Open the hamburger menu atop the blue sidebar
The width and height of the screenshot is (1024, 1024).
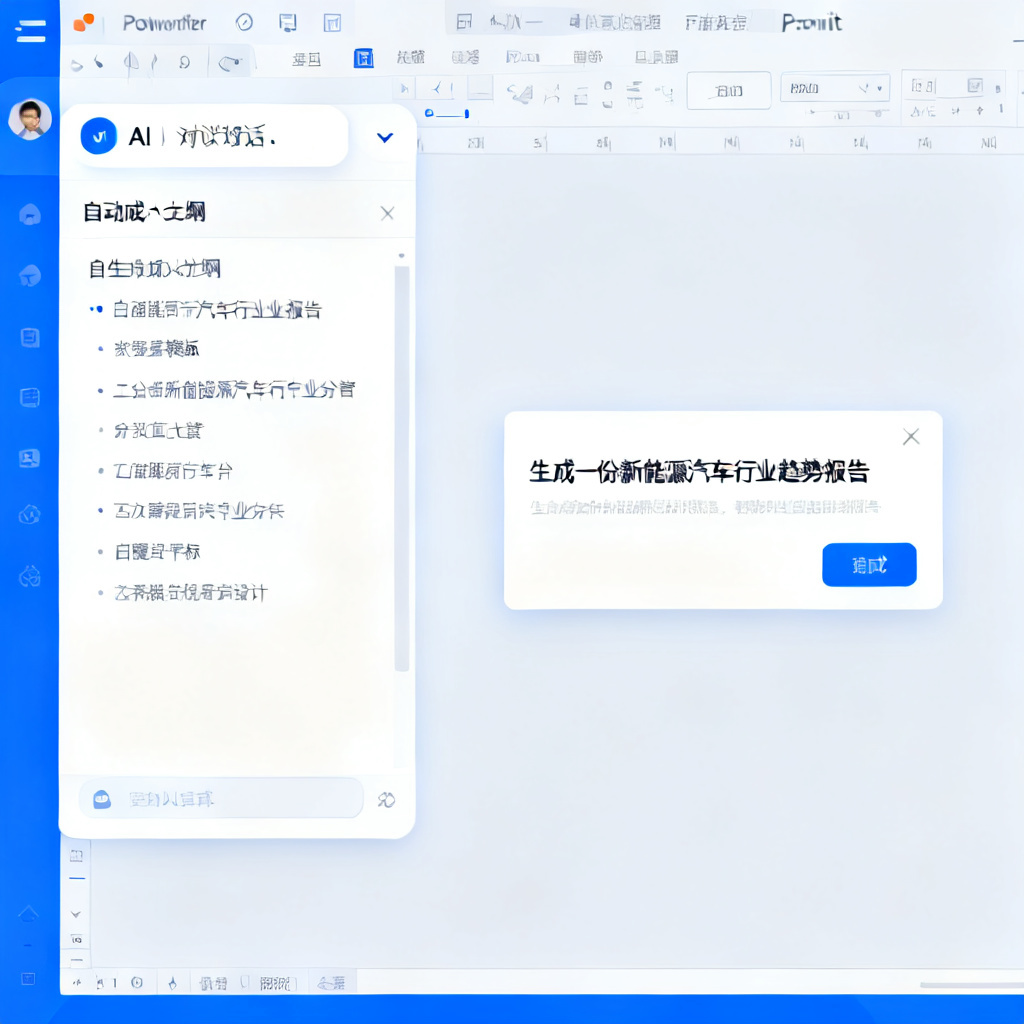[30, 31]
